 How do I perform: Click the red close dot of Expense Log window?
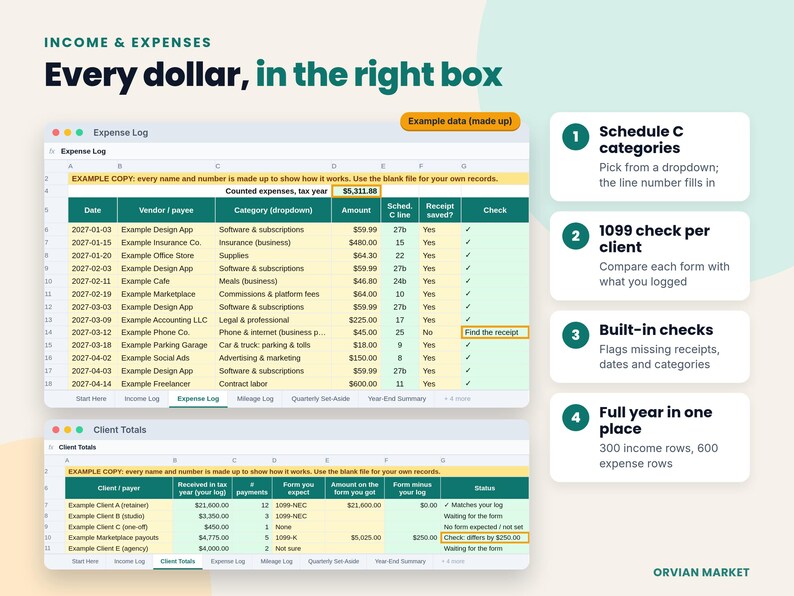pos(56,133)
